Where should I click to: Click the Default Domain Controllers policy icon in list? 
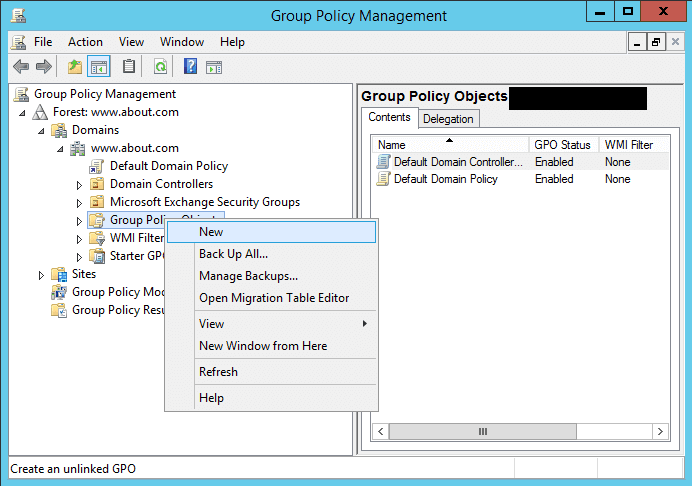[383, 161]
